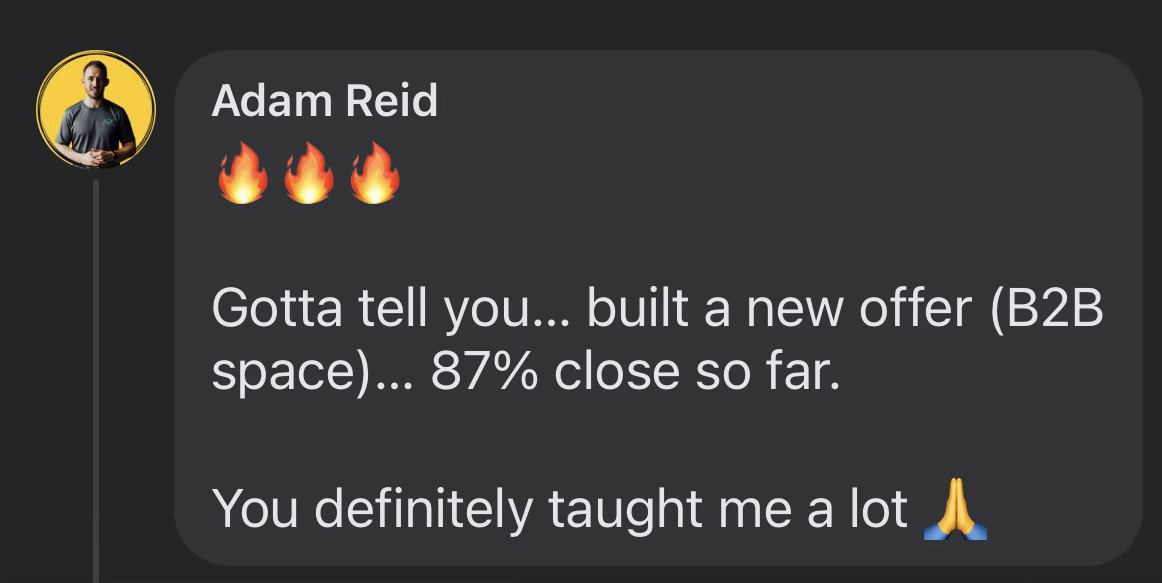Screen dimensions: 1162x583
Task: Open Adam Reid's profile picture
Action: pyautogui.click(x=96, y=112)
